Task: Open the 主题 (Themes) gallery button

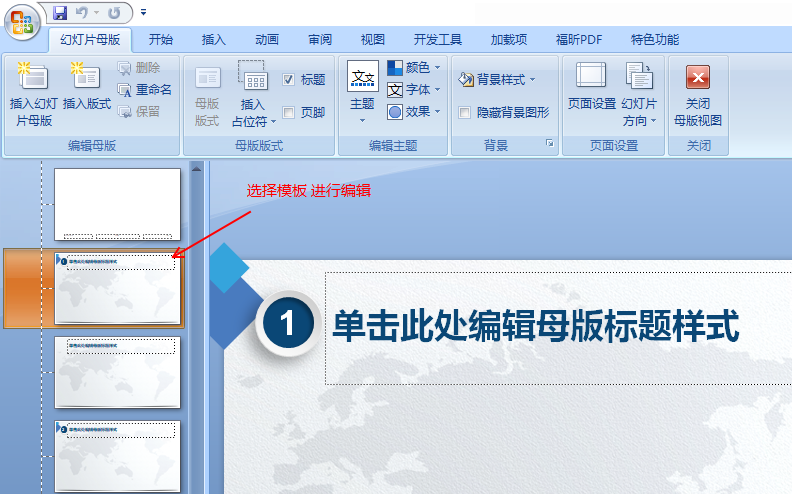Action: pyautogui.click(x=362, y=90)
